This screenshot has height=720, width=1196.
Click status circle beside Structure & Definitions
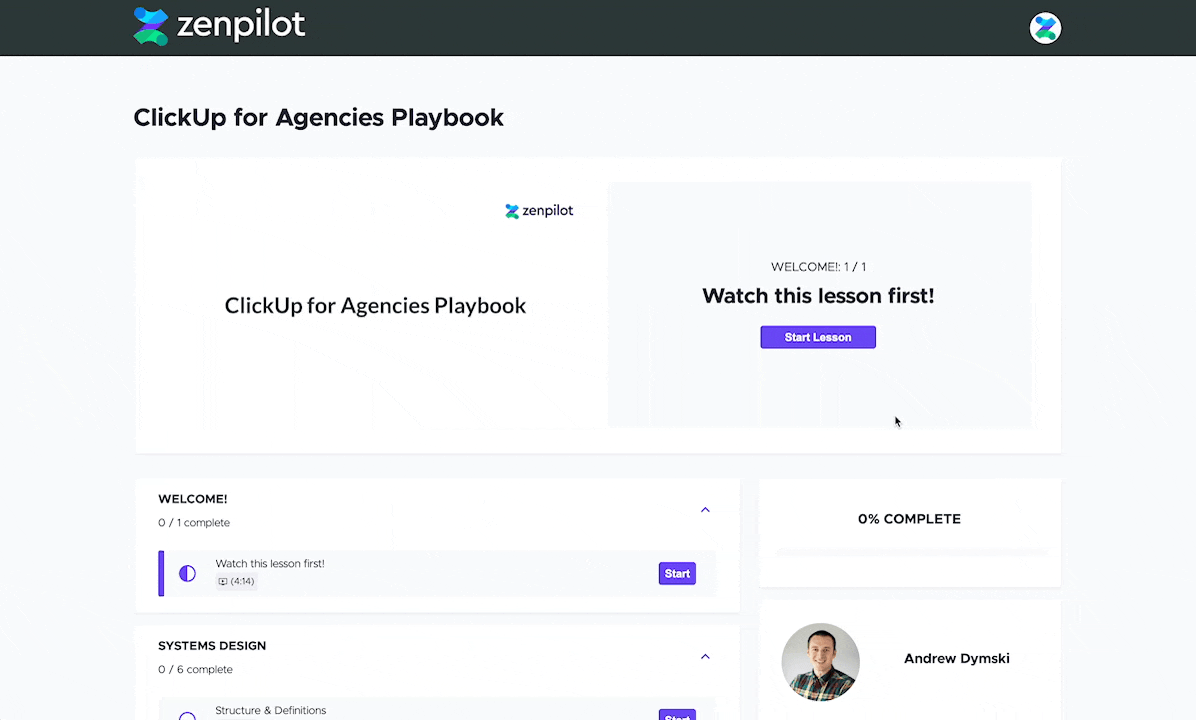tap(187, 715)
